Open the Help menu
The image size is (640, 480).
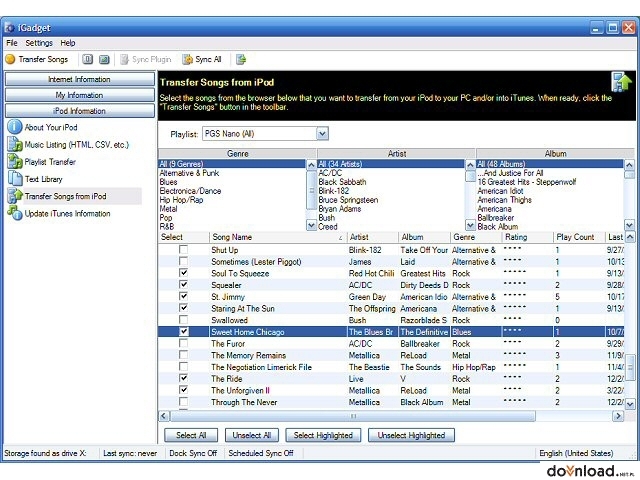[68, 43]
